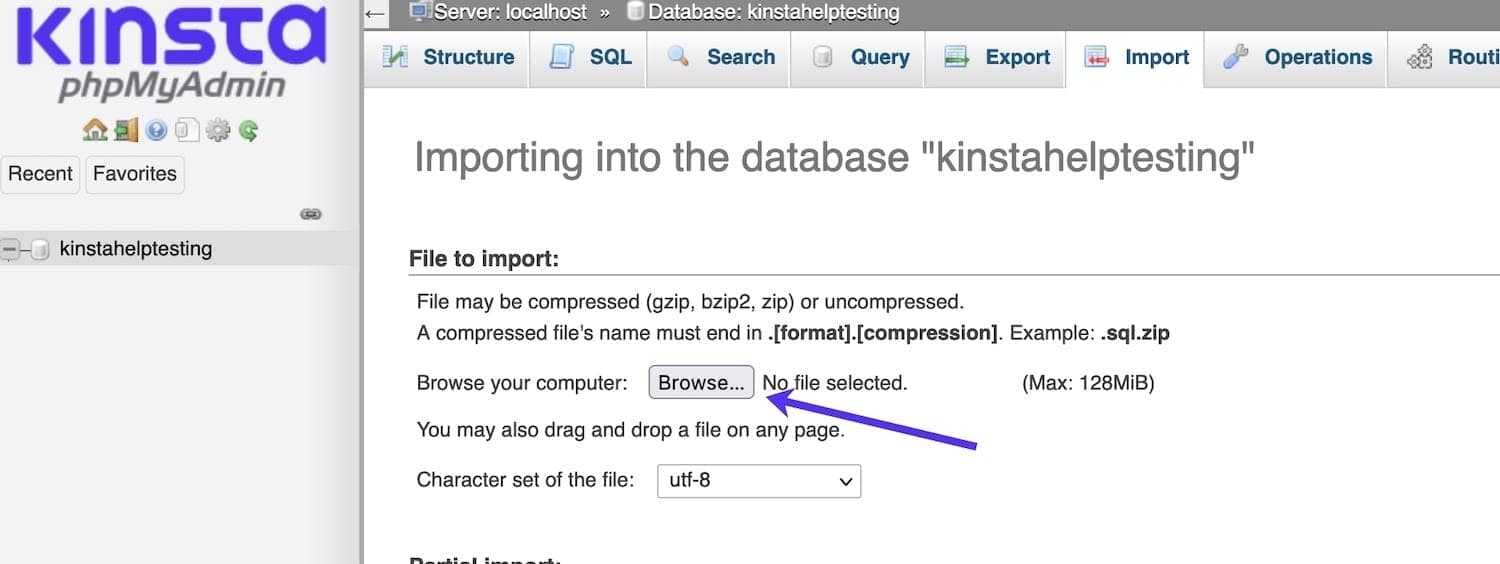Screen dimensions: 1500x564
Task: Open phpMyAdmin documentation help icon
Action: click(x=156, y=130)
